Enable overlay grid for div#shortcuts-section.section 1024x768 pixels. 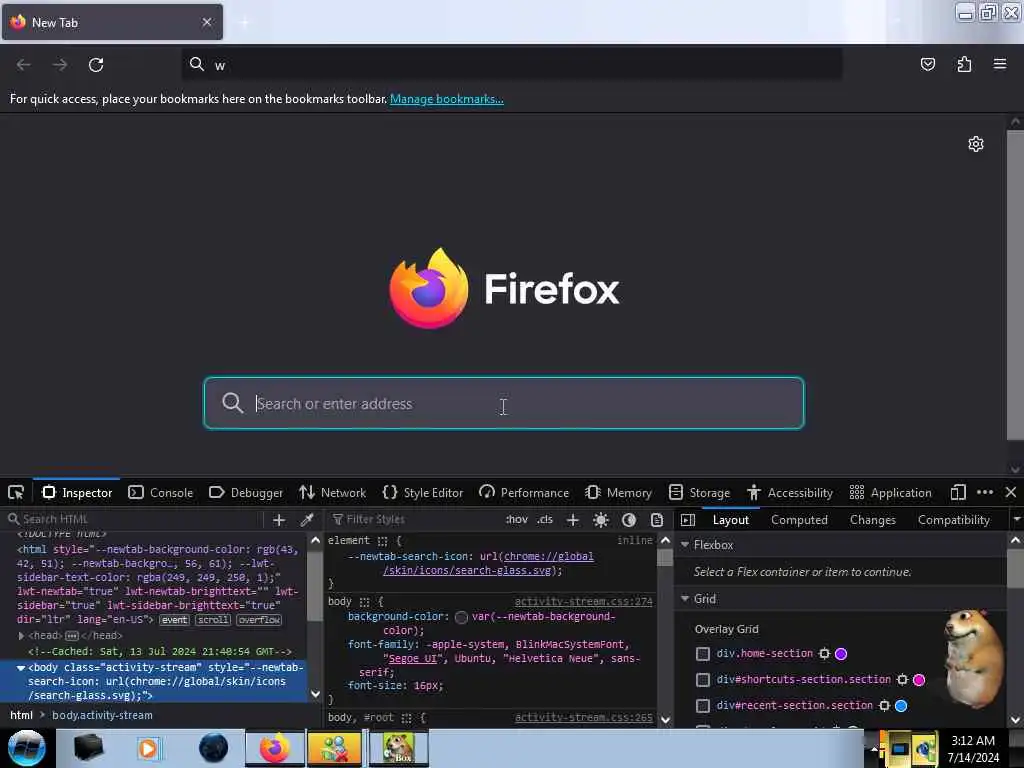[703, 680]
